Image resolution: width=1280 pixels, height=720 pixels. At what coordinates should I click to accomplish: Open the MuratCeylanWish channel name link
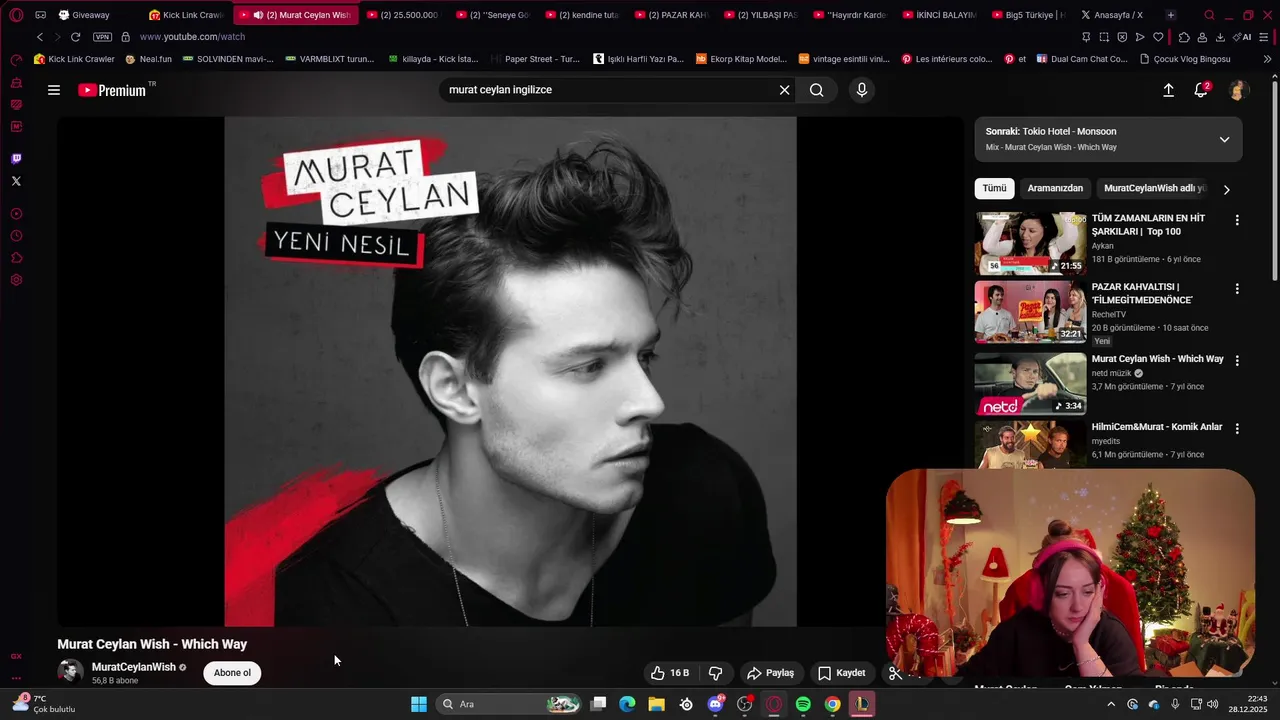[134, 667]
